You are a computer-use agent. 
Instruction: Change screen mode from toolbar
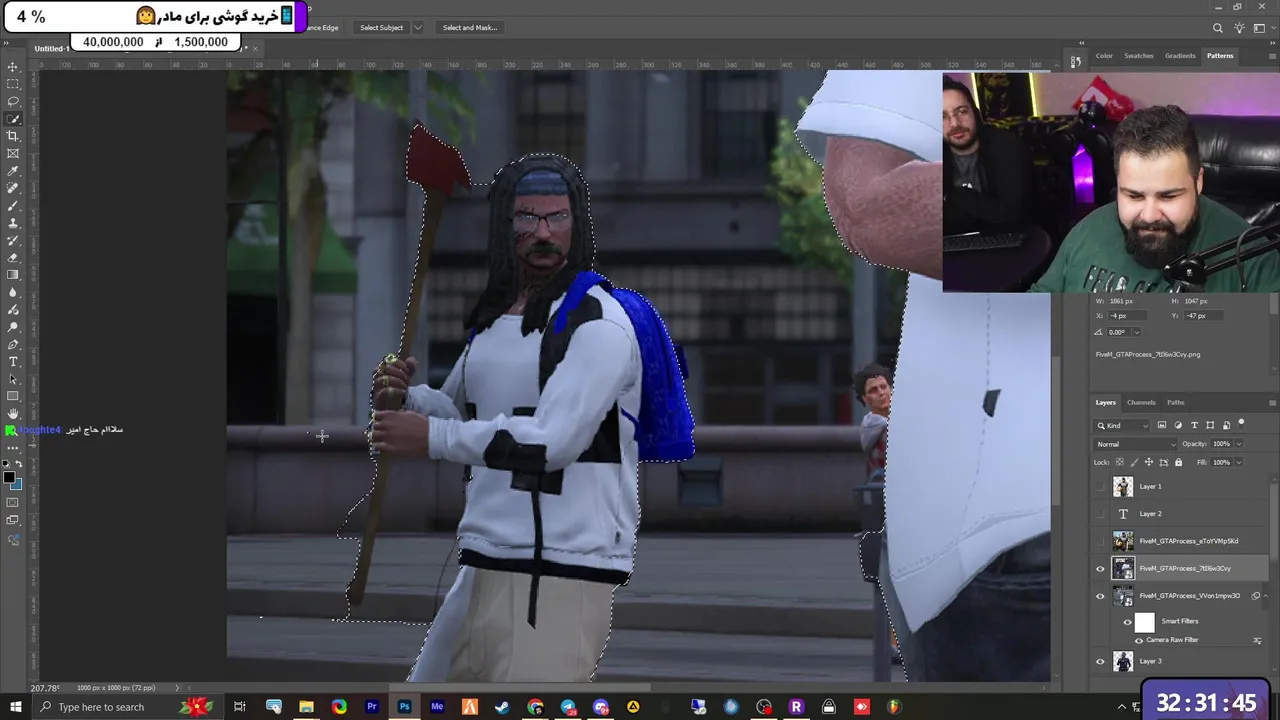click(x=13, y=521)
